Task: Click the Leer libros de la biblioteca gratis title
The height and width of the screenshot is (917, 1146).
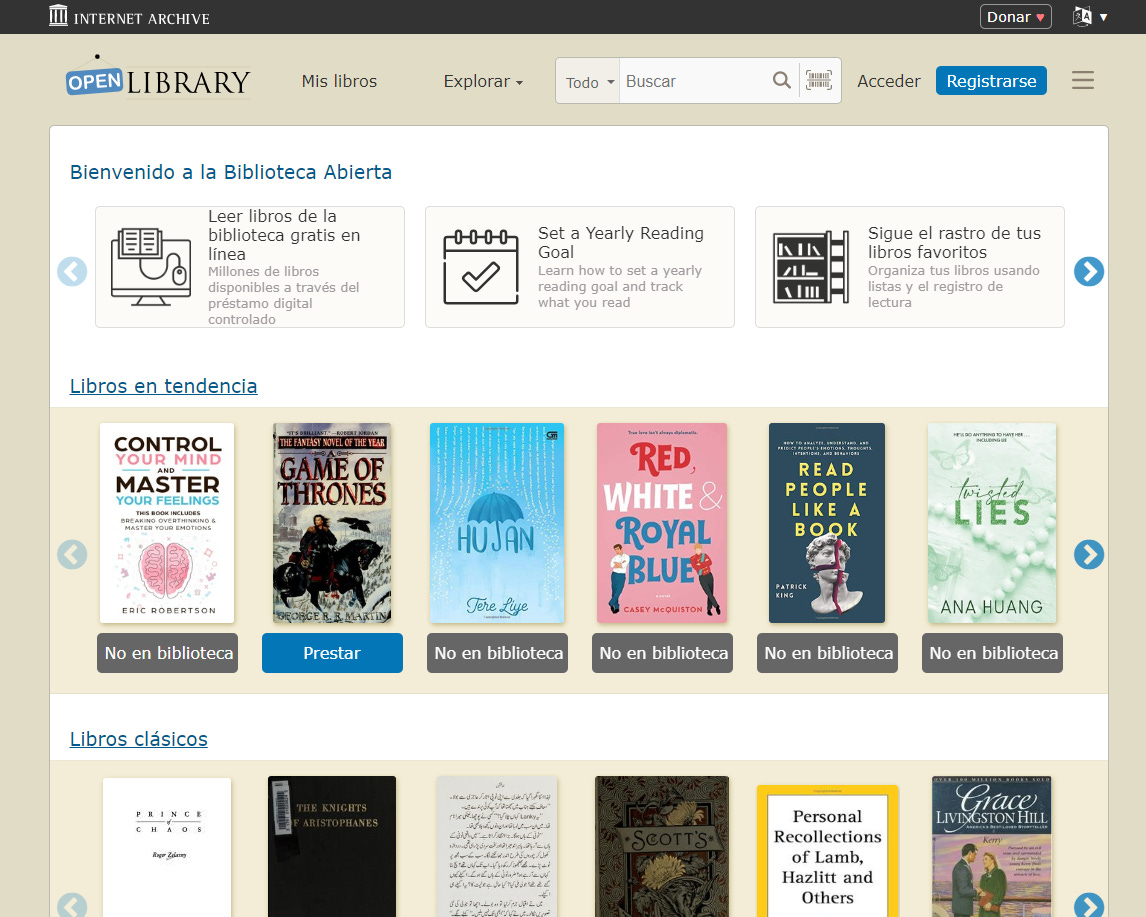Action: click(x=284, y=235)
